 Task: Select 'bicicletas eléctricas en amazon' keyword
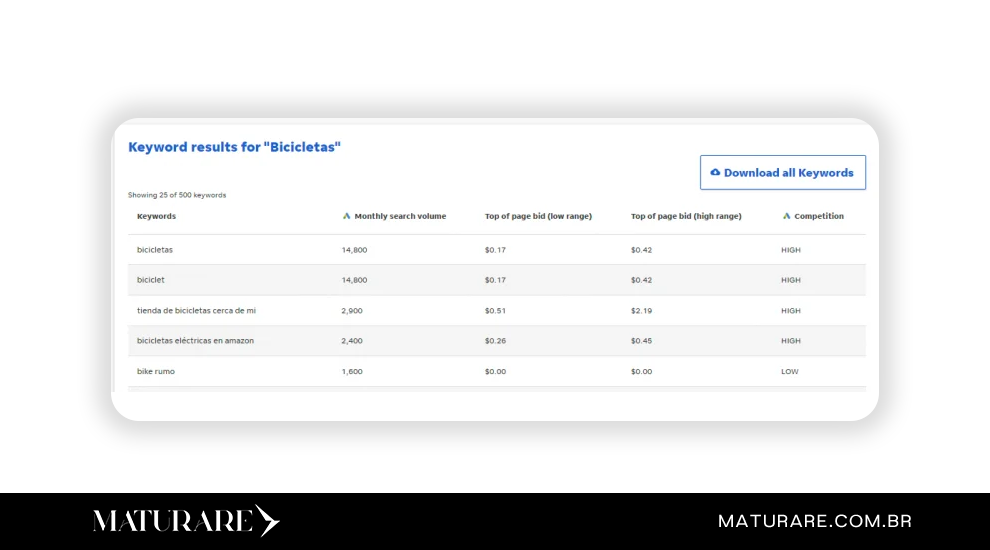(x=195, y=341)
